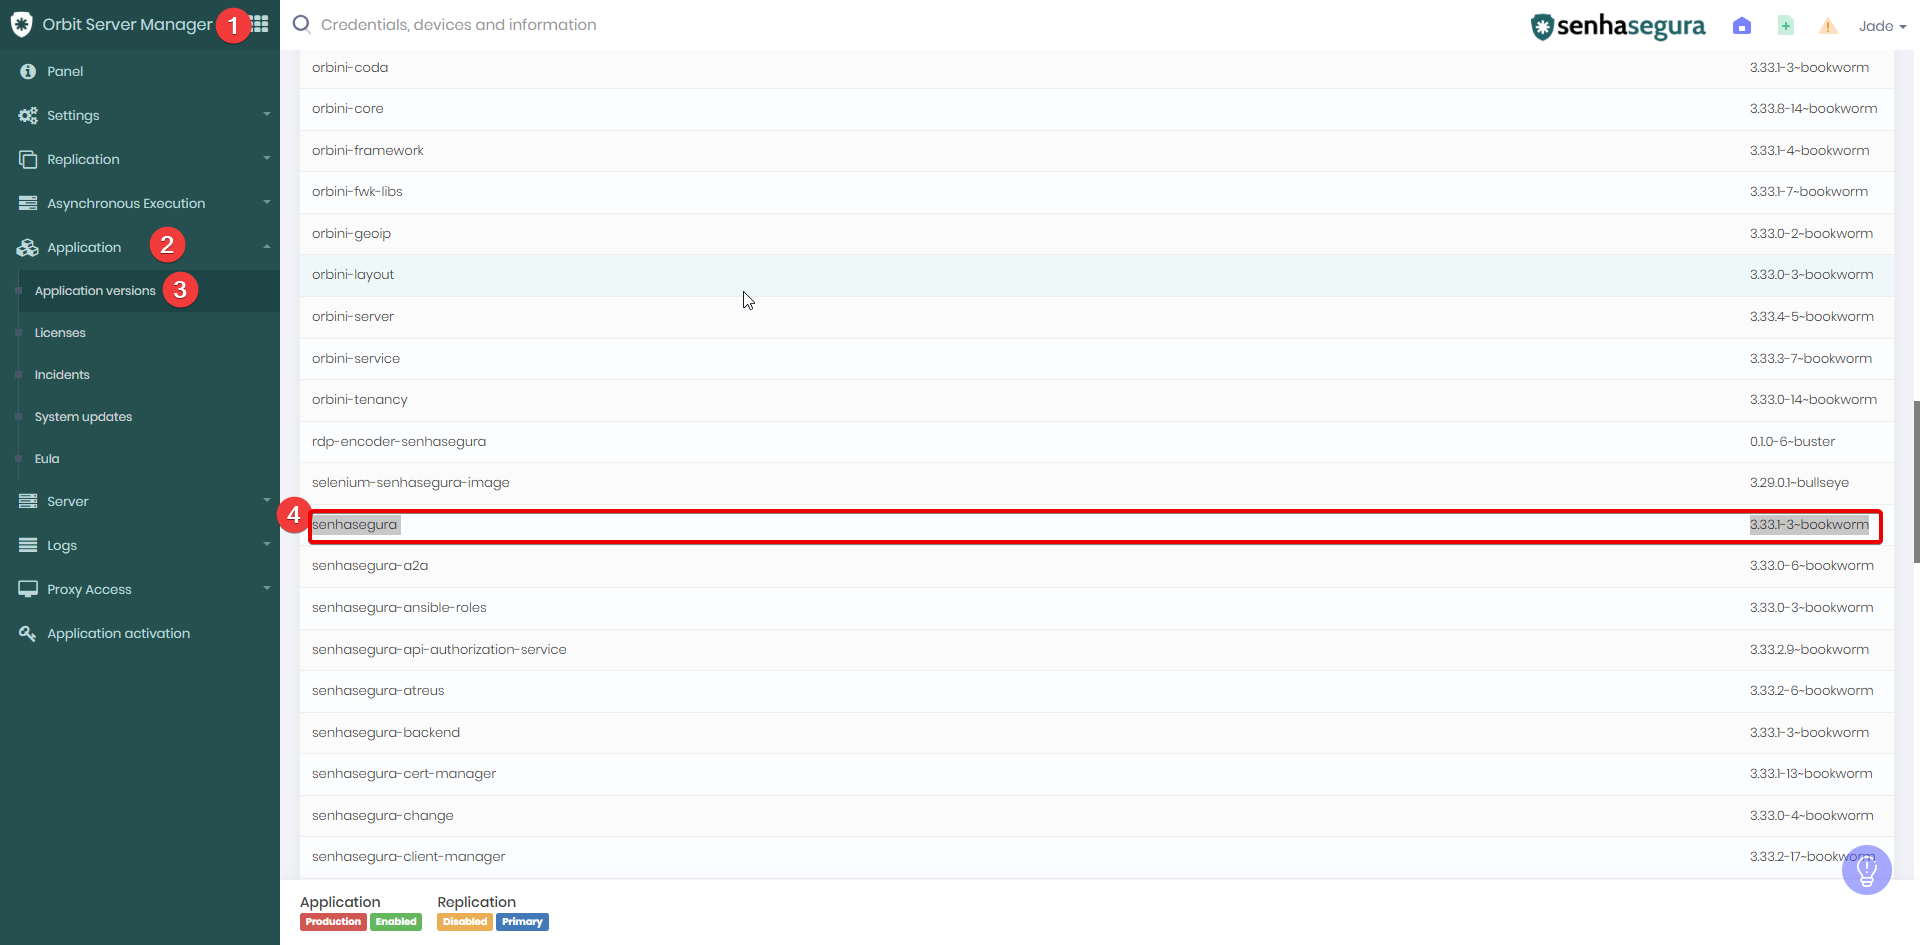Click the Server stack icon
1920x945 pixels.
[28, 501]
